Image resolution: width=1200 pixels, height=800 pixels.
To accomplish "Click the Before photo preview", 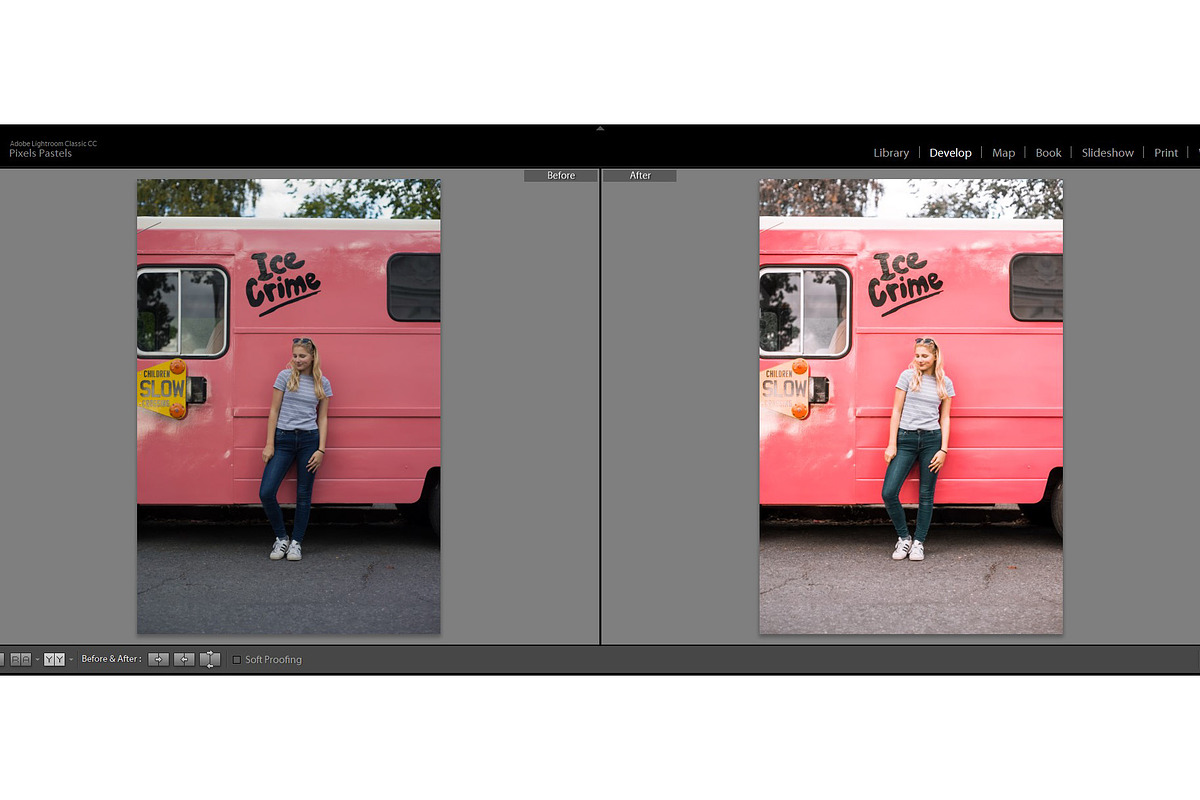I will [289, 406].
